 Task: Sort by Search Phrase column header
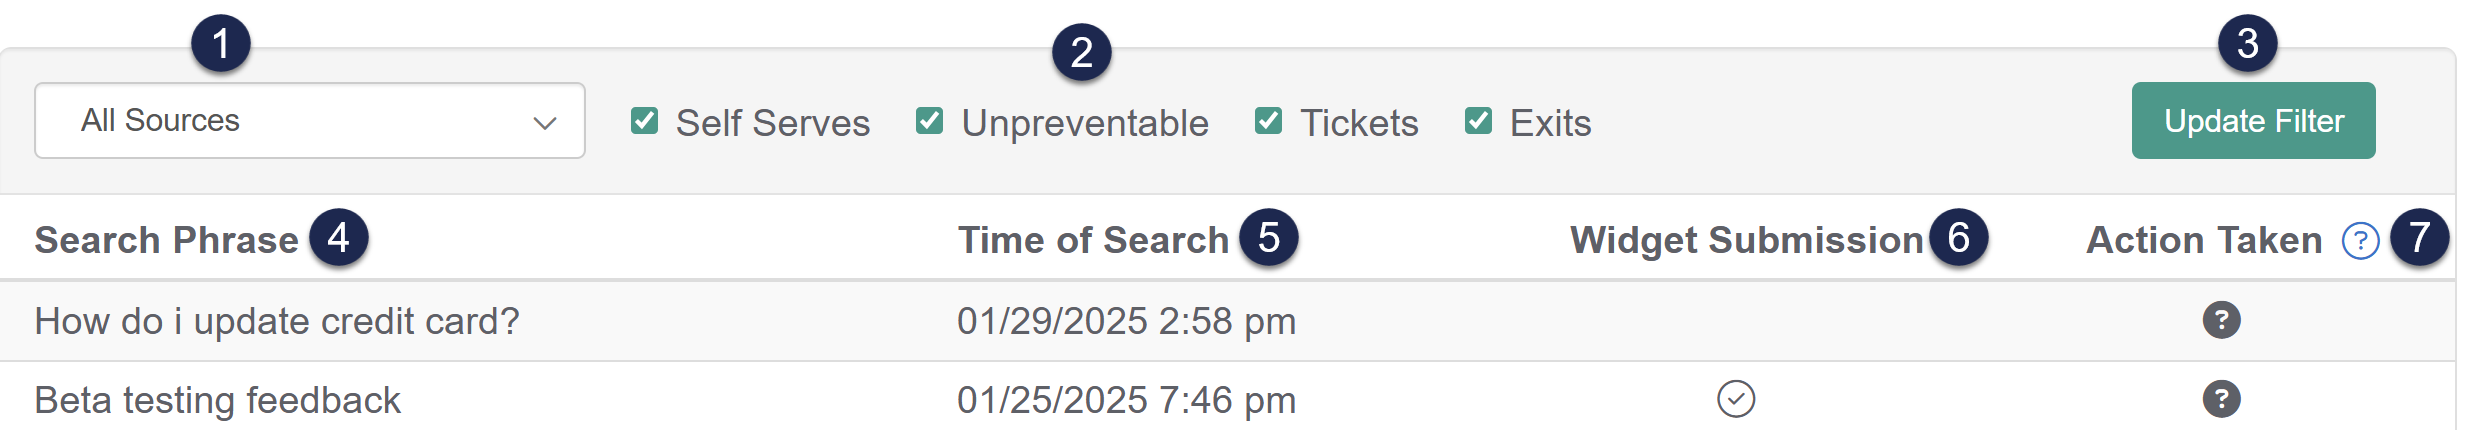[166, 241]
